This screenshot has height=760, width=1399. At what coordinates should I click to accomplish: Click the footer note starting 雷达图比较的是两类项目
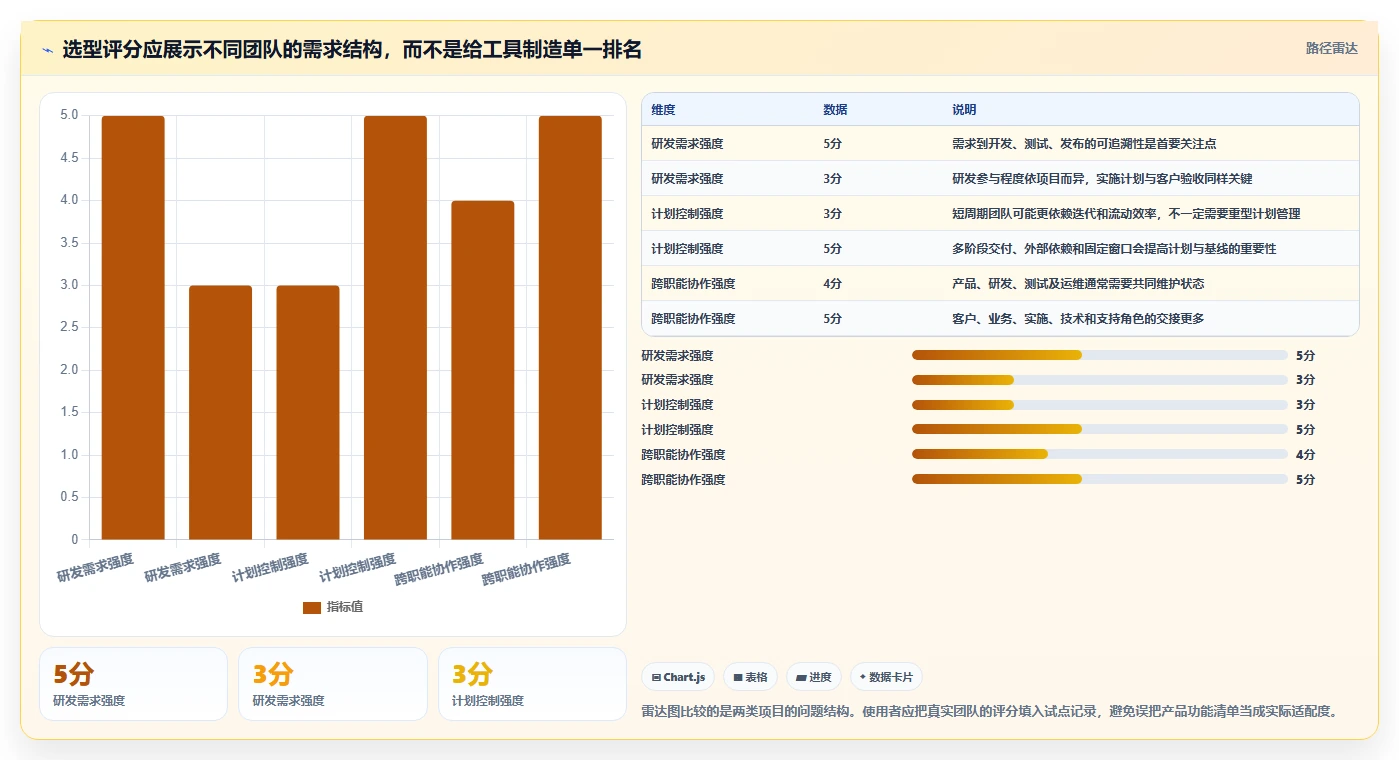tap(989, 712)
